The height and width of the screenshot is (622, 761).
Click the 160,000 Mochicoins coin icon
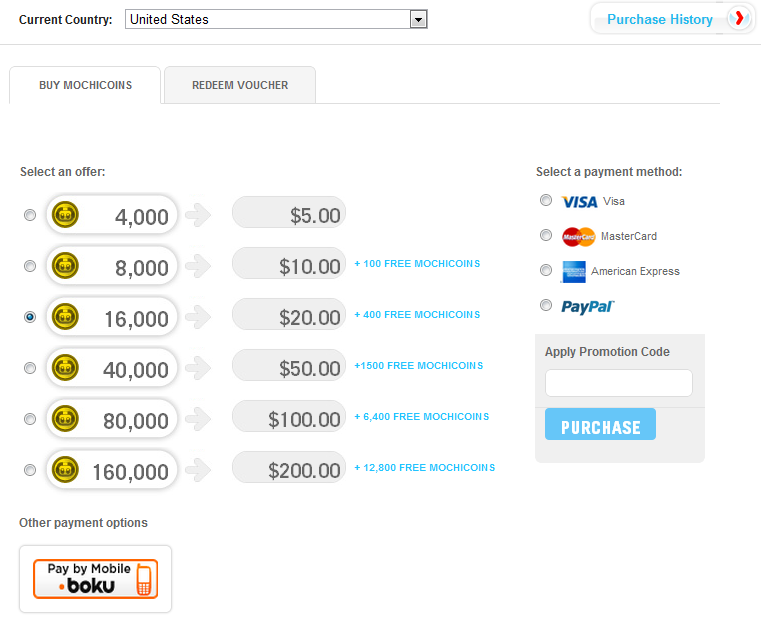click(66, 469)
